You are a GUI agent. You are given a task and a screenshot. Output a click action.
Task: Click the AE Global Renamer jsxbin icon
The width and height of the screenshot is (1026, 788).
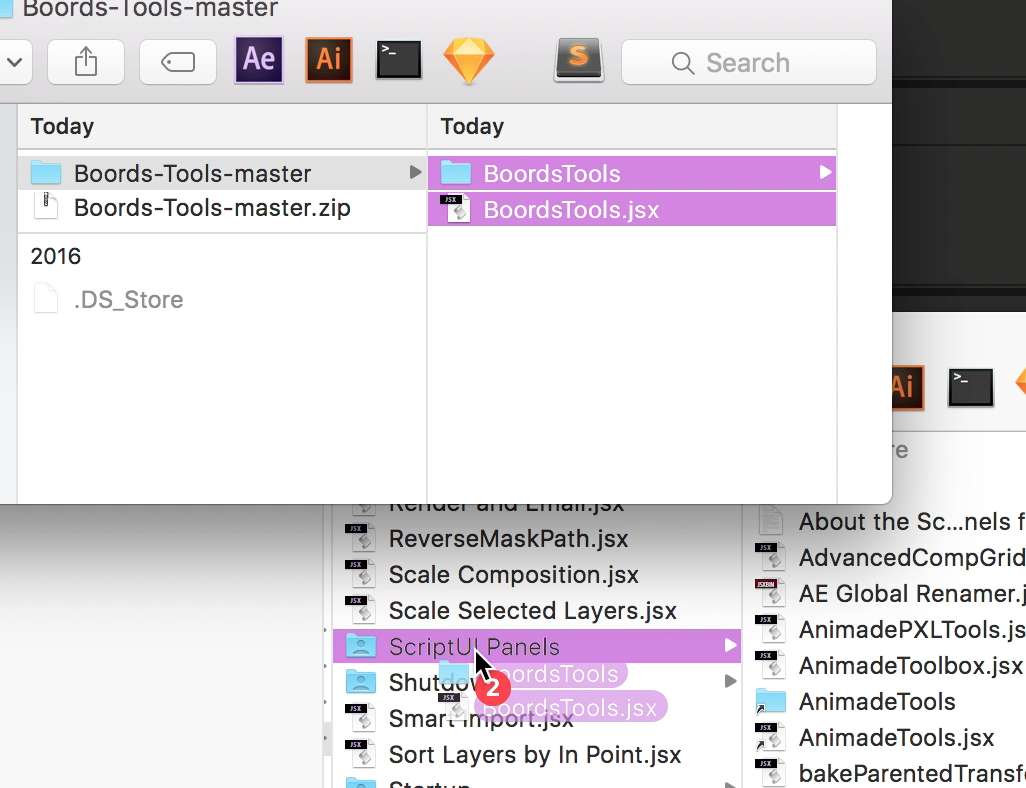pyautogui.click(x=770, y=592)
